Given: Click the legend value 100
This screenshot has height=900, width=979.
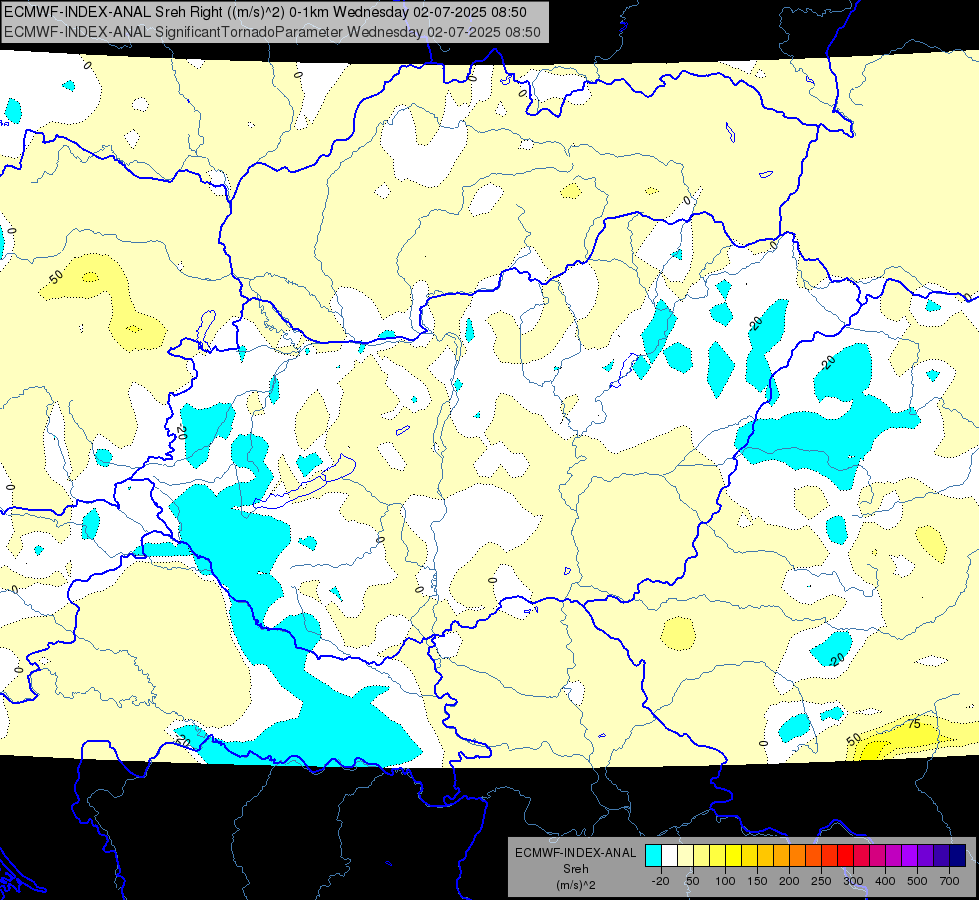Looking at the screenshot, I should 726,881.
